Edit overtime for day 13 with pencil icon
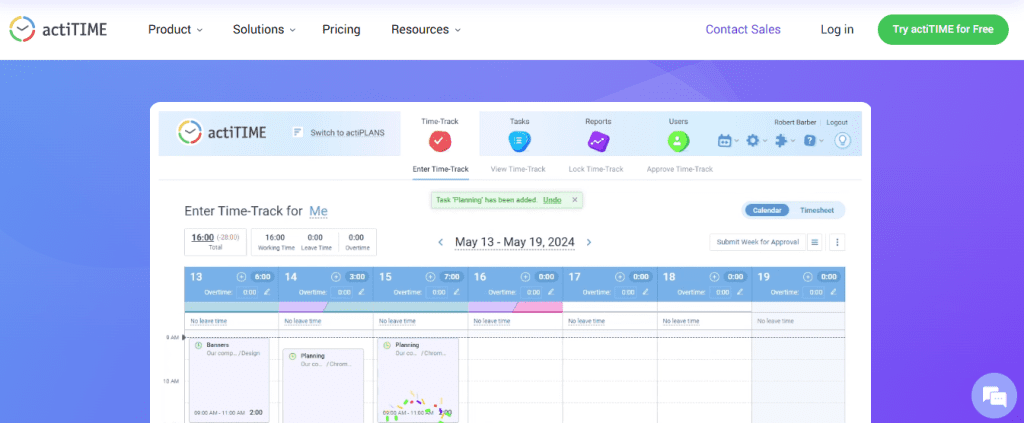1024x423 pixels. pyautogui.click(x=267, y=292)
